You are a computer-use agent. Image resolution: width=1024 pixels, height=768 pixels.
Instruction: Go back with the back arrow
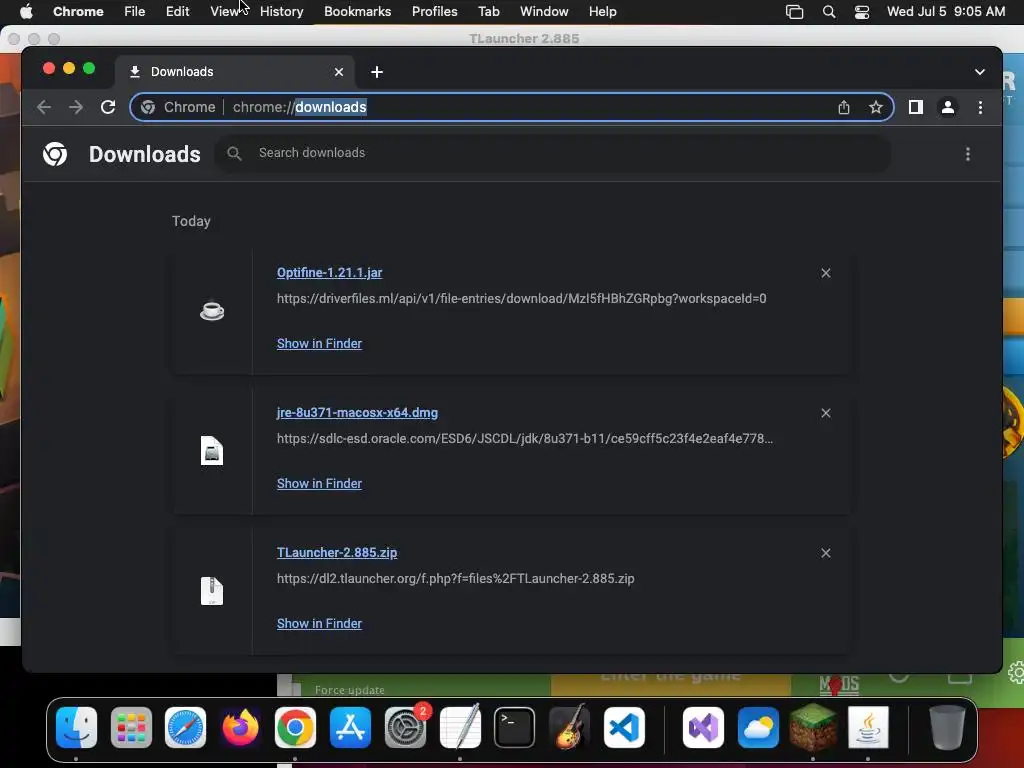[44, 107]
